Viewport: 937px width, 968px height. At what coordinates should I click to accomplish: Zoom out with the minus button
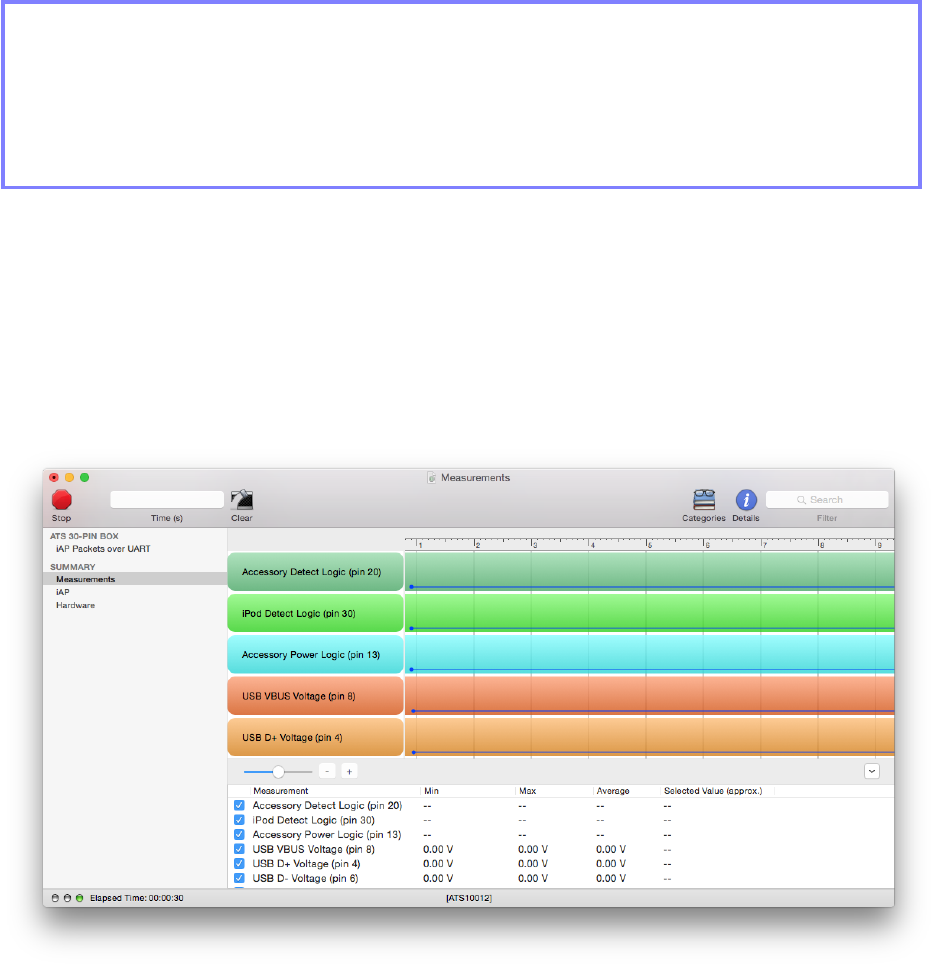click(327, 771)
